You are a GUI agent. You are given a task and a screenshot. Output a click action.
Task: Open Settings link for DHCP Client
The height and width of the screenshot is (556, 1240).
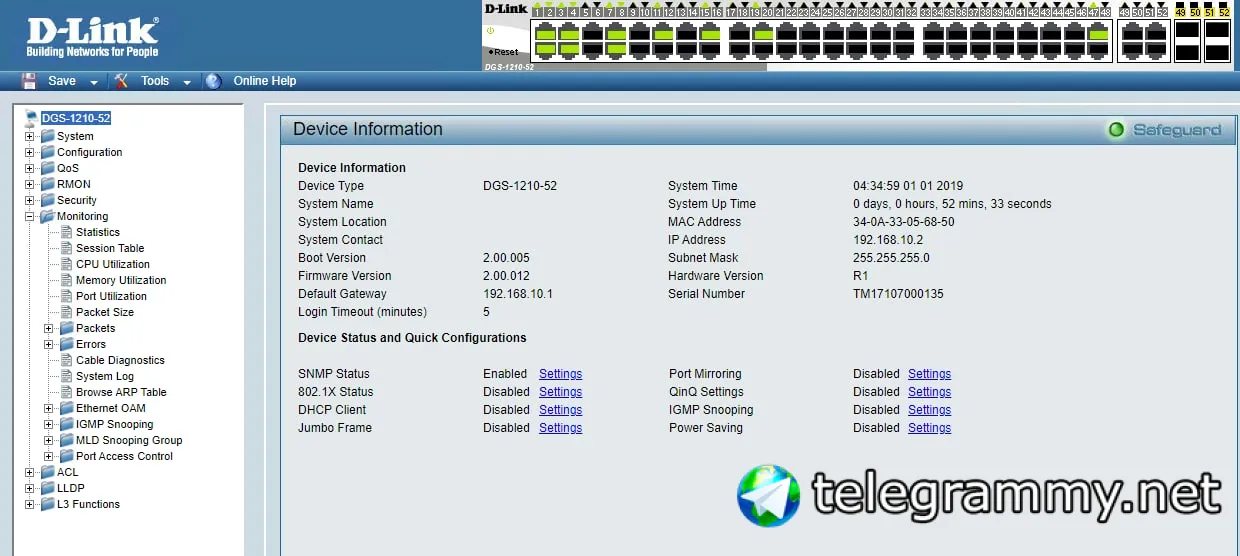point(560,410)
